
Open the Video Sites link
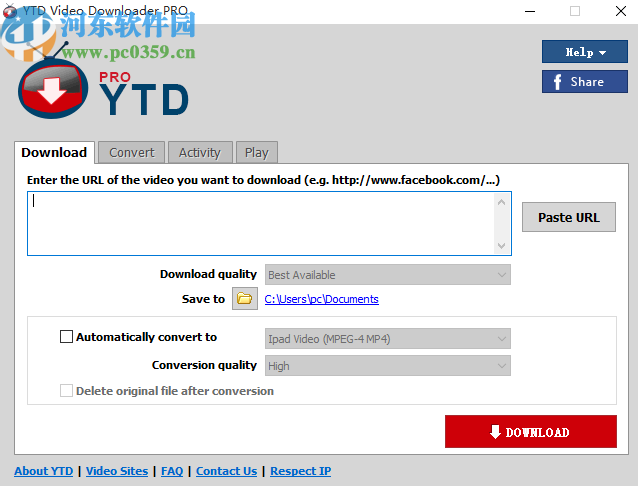click(117, 471)
